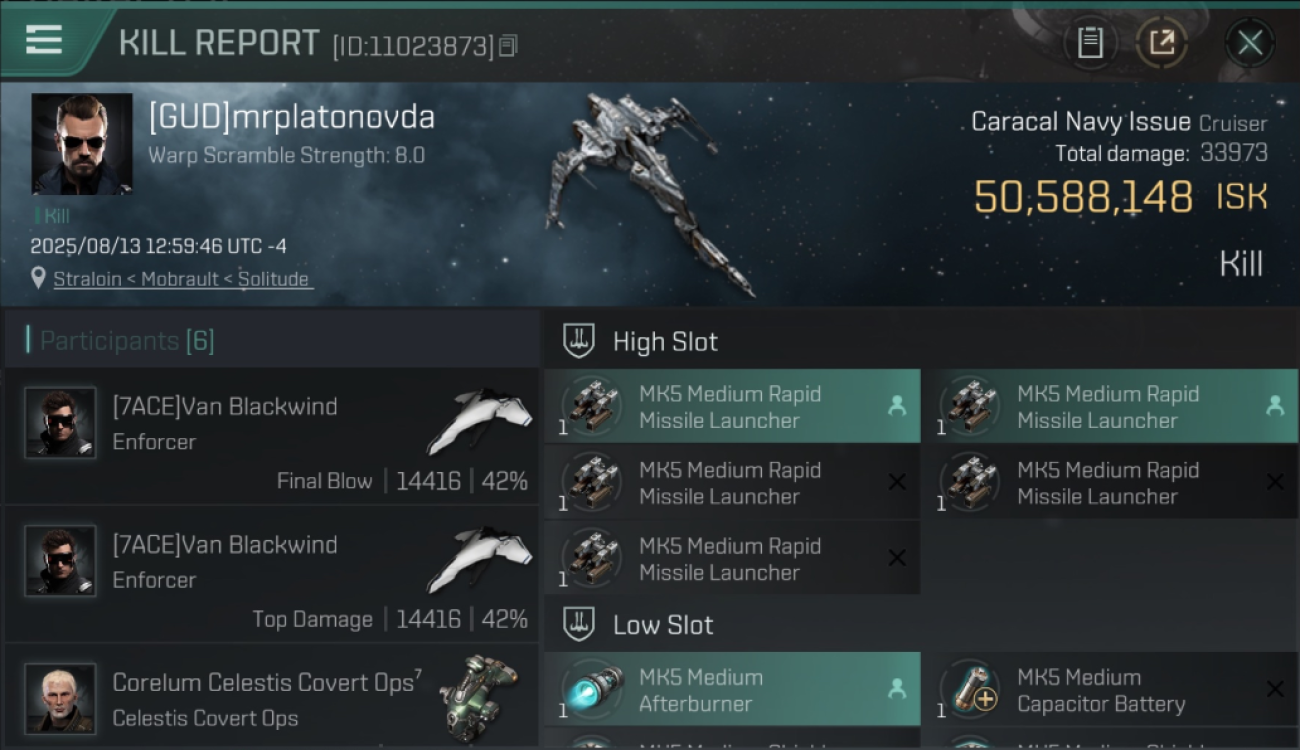1300x750 pixels.
Task: Open the Straloin < Mobrault < Solitude location link
Action: tap(181, 279)
